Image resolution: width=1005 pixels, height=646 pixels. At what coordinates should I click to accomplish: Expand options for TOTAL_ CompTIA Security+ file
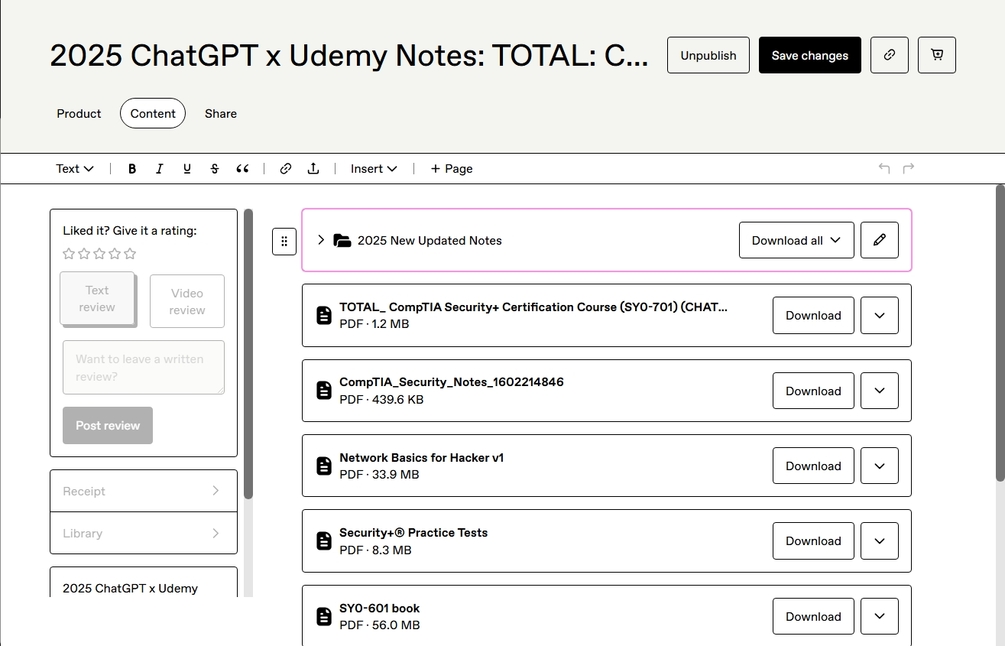(879, 315)
